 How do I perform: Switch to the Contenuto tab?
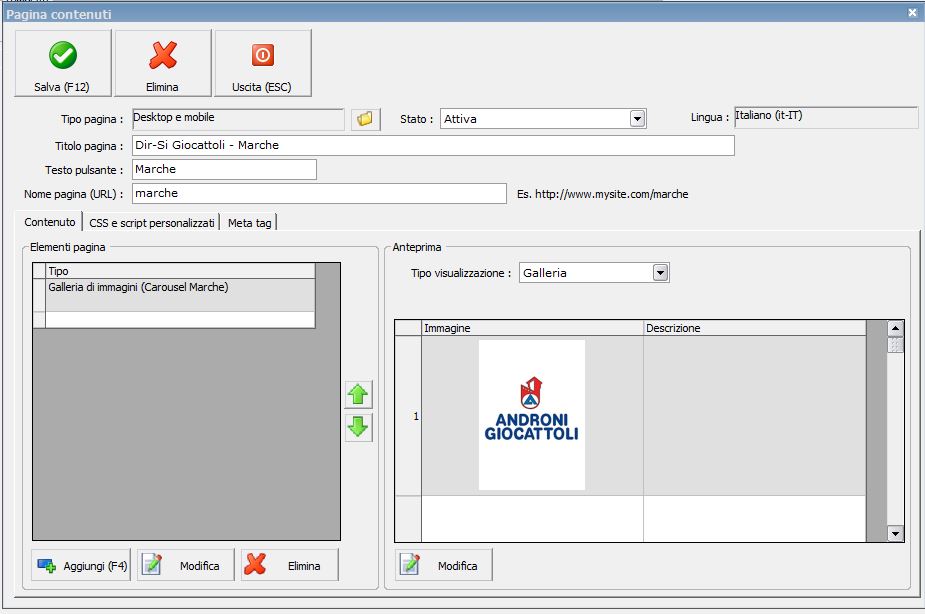coord(50,222)
